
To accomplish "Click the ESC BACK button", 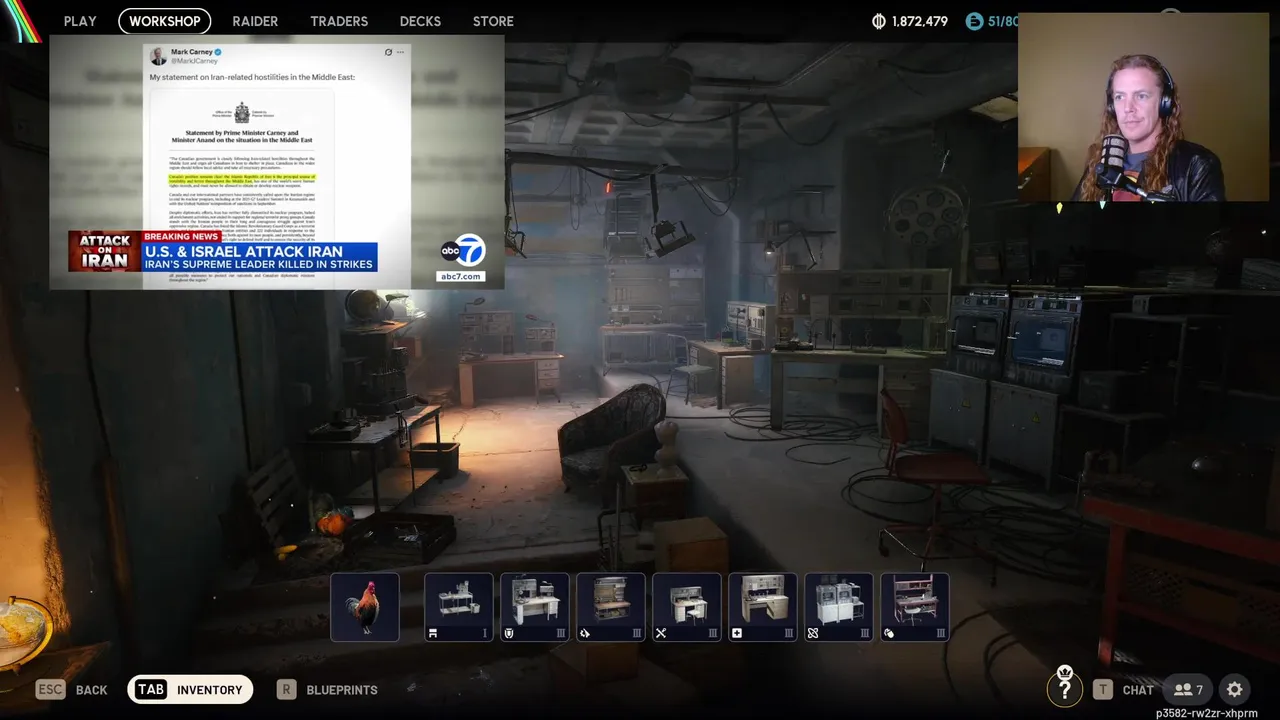I will click(72, 690).
